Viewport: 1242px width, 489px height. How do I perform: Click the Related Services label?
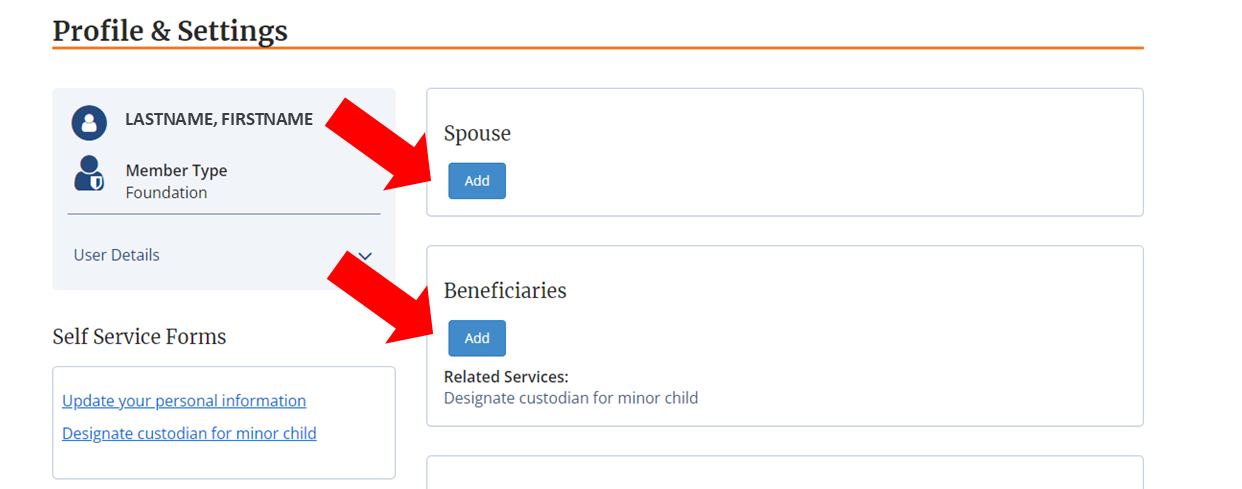506,377
